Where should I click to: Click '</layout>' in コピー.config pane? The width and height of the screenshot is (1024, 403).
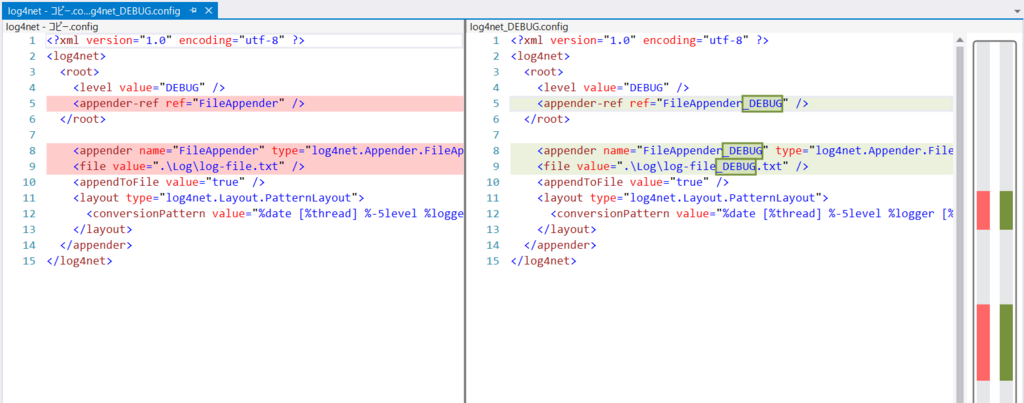tap(103, 230)
